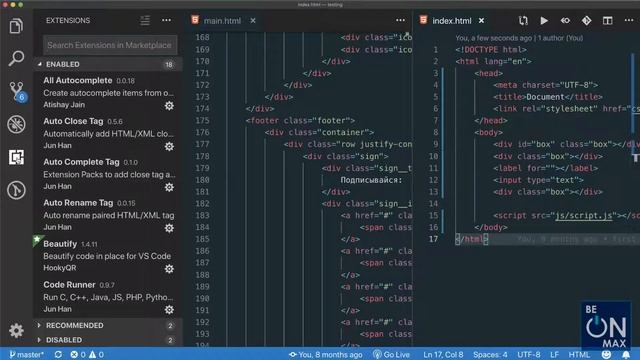
Task: Change indentation via Spaces: 4
Action: click(x=490, y=354)
